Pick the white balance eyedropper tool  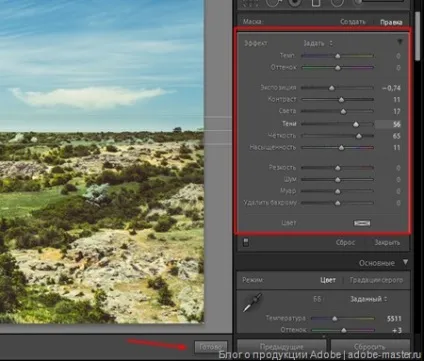coord(252,302)
